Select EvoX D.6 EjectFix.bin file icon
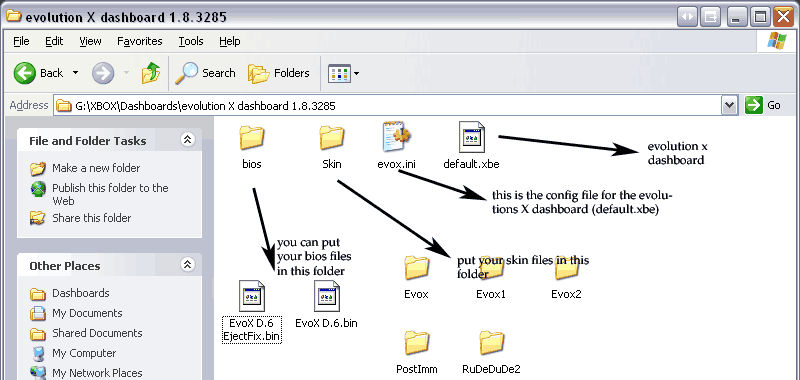The image size is (800, 380). click(x=252, y=296)
